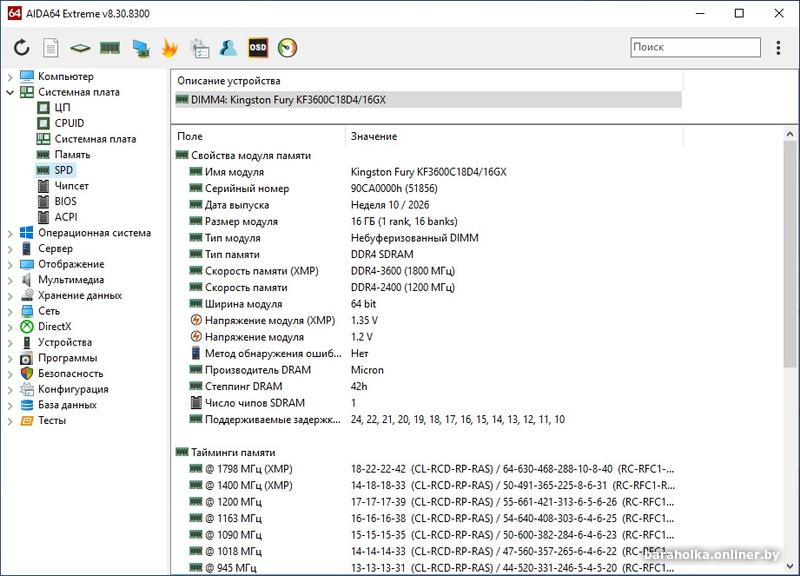Expand the Программы tree node

tap(10, 359)
